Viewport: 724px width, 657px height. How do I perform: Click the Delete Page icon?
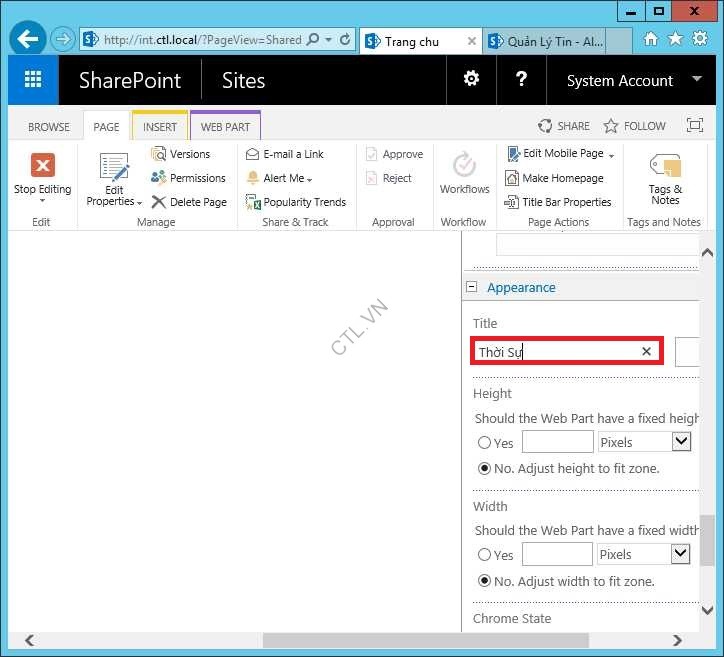coord(159,202)
